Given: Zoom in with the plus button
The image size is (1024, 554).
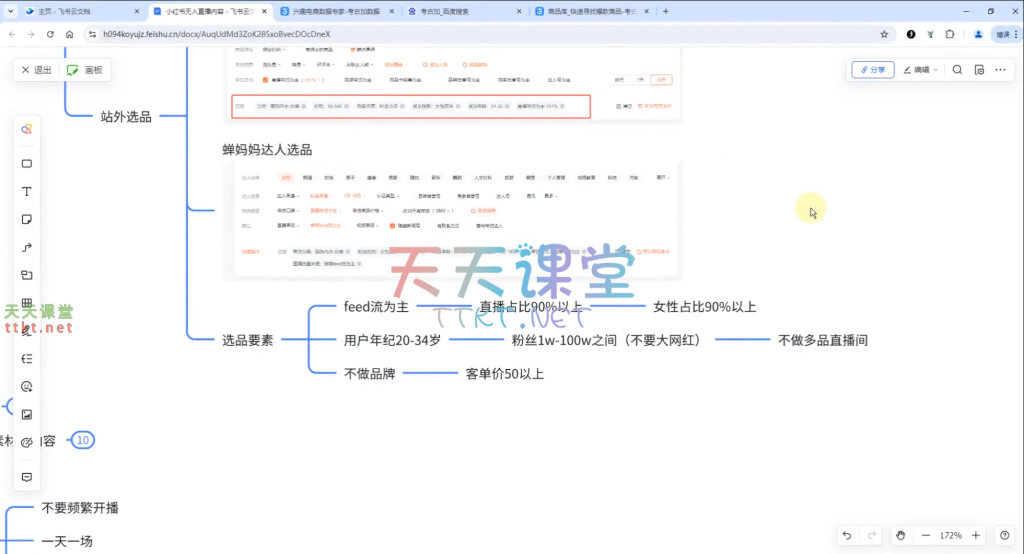Looking at the screenshot, I should pos(976,535).
